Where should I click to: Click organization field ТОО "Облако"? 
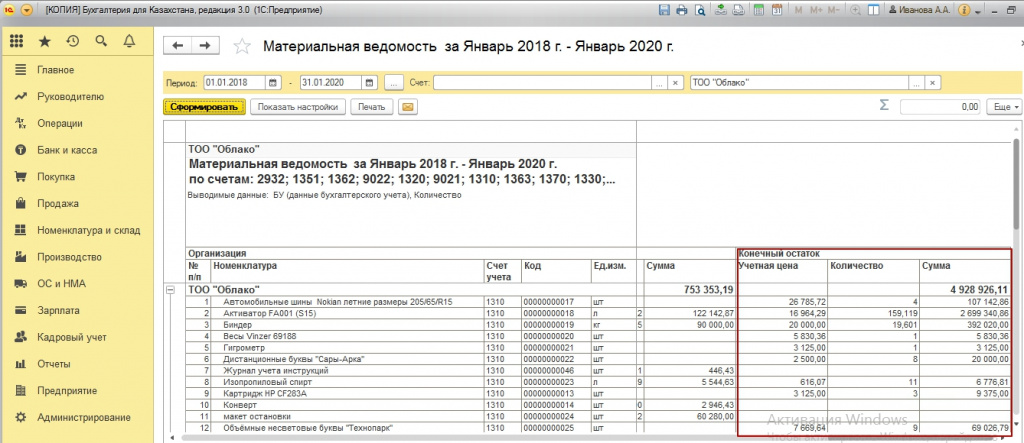tap(799, 83)
